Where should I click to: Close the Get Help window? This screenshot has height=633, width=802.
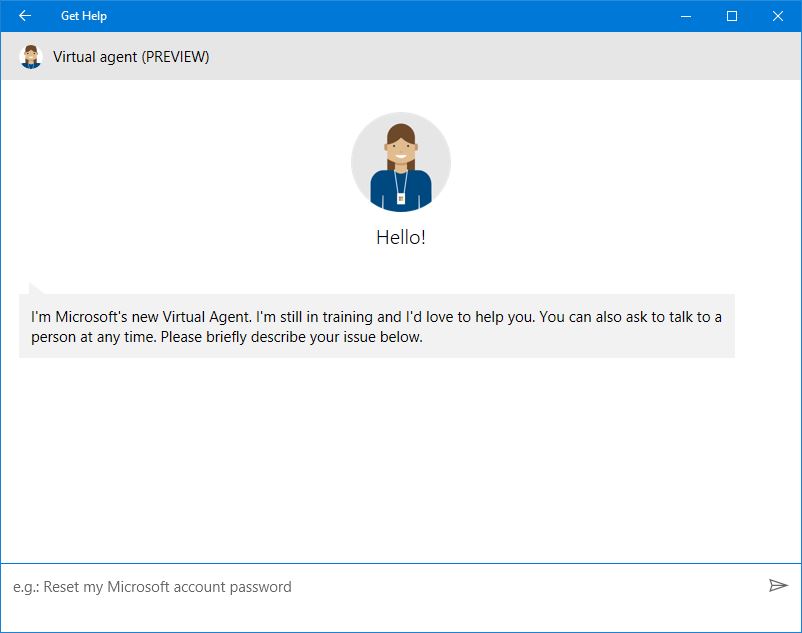pyautogui.click(x=778, y=16)
